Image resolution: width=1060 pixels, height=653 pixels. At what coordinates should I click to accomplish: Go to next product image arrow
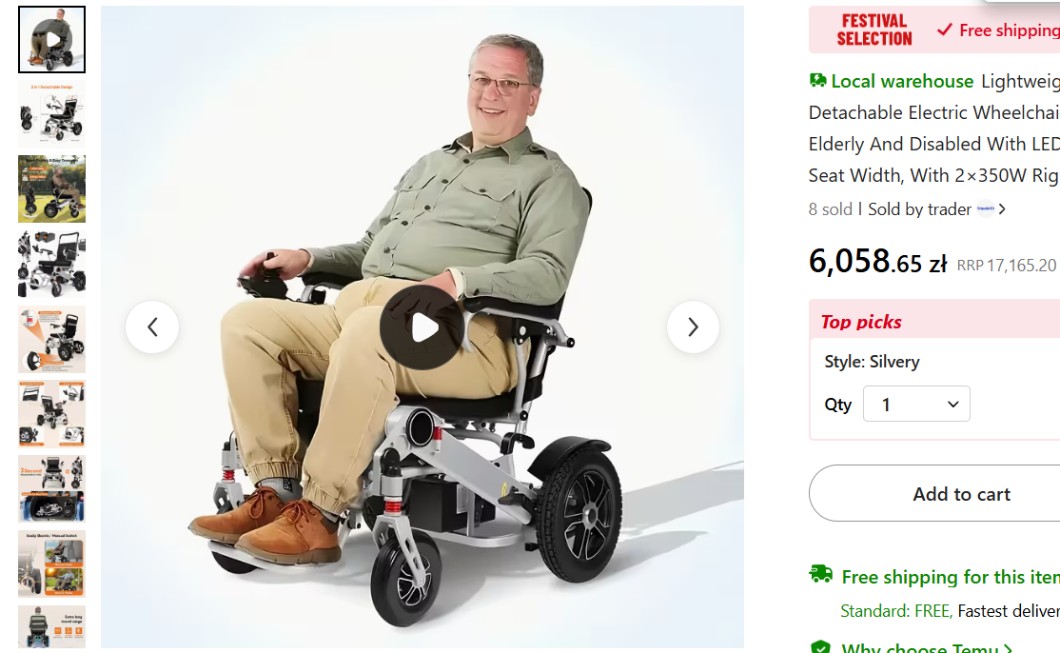pyautogui.click(x=693, y=327)
